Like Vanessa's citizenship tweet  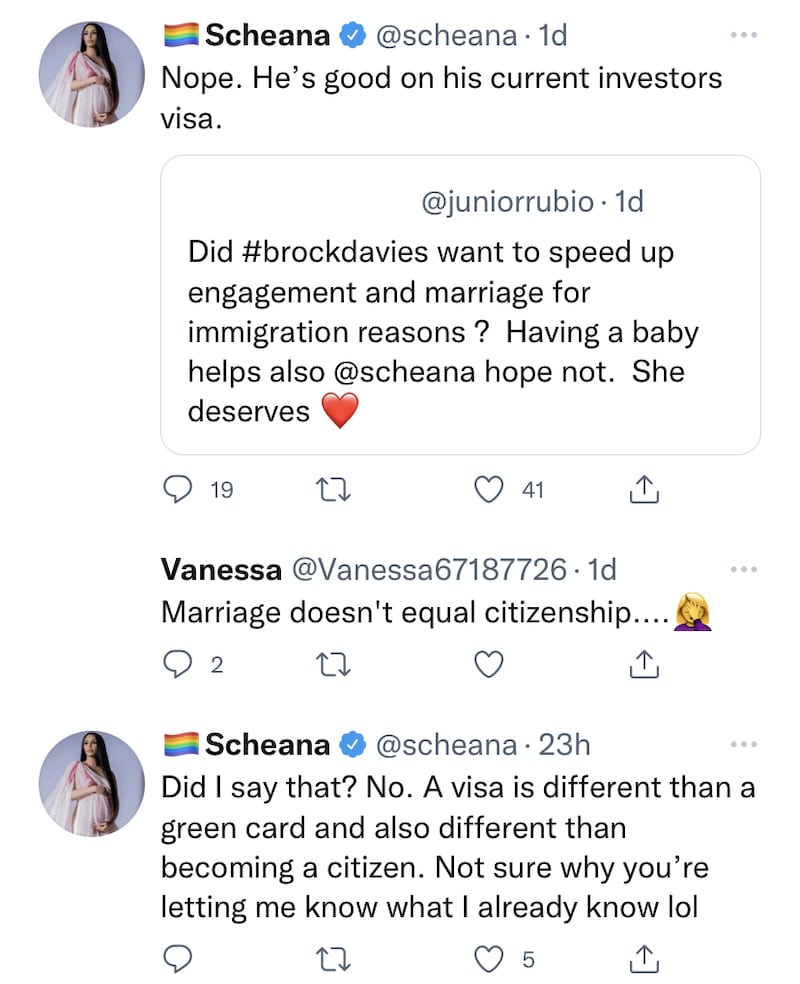487,663
